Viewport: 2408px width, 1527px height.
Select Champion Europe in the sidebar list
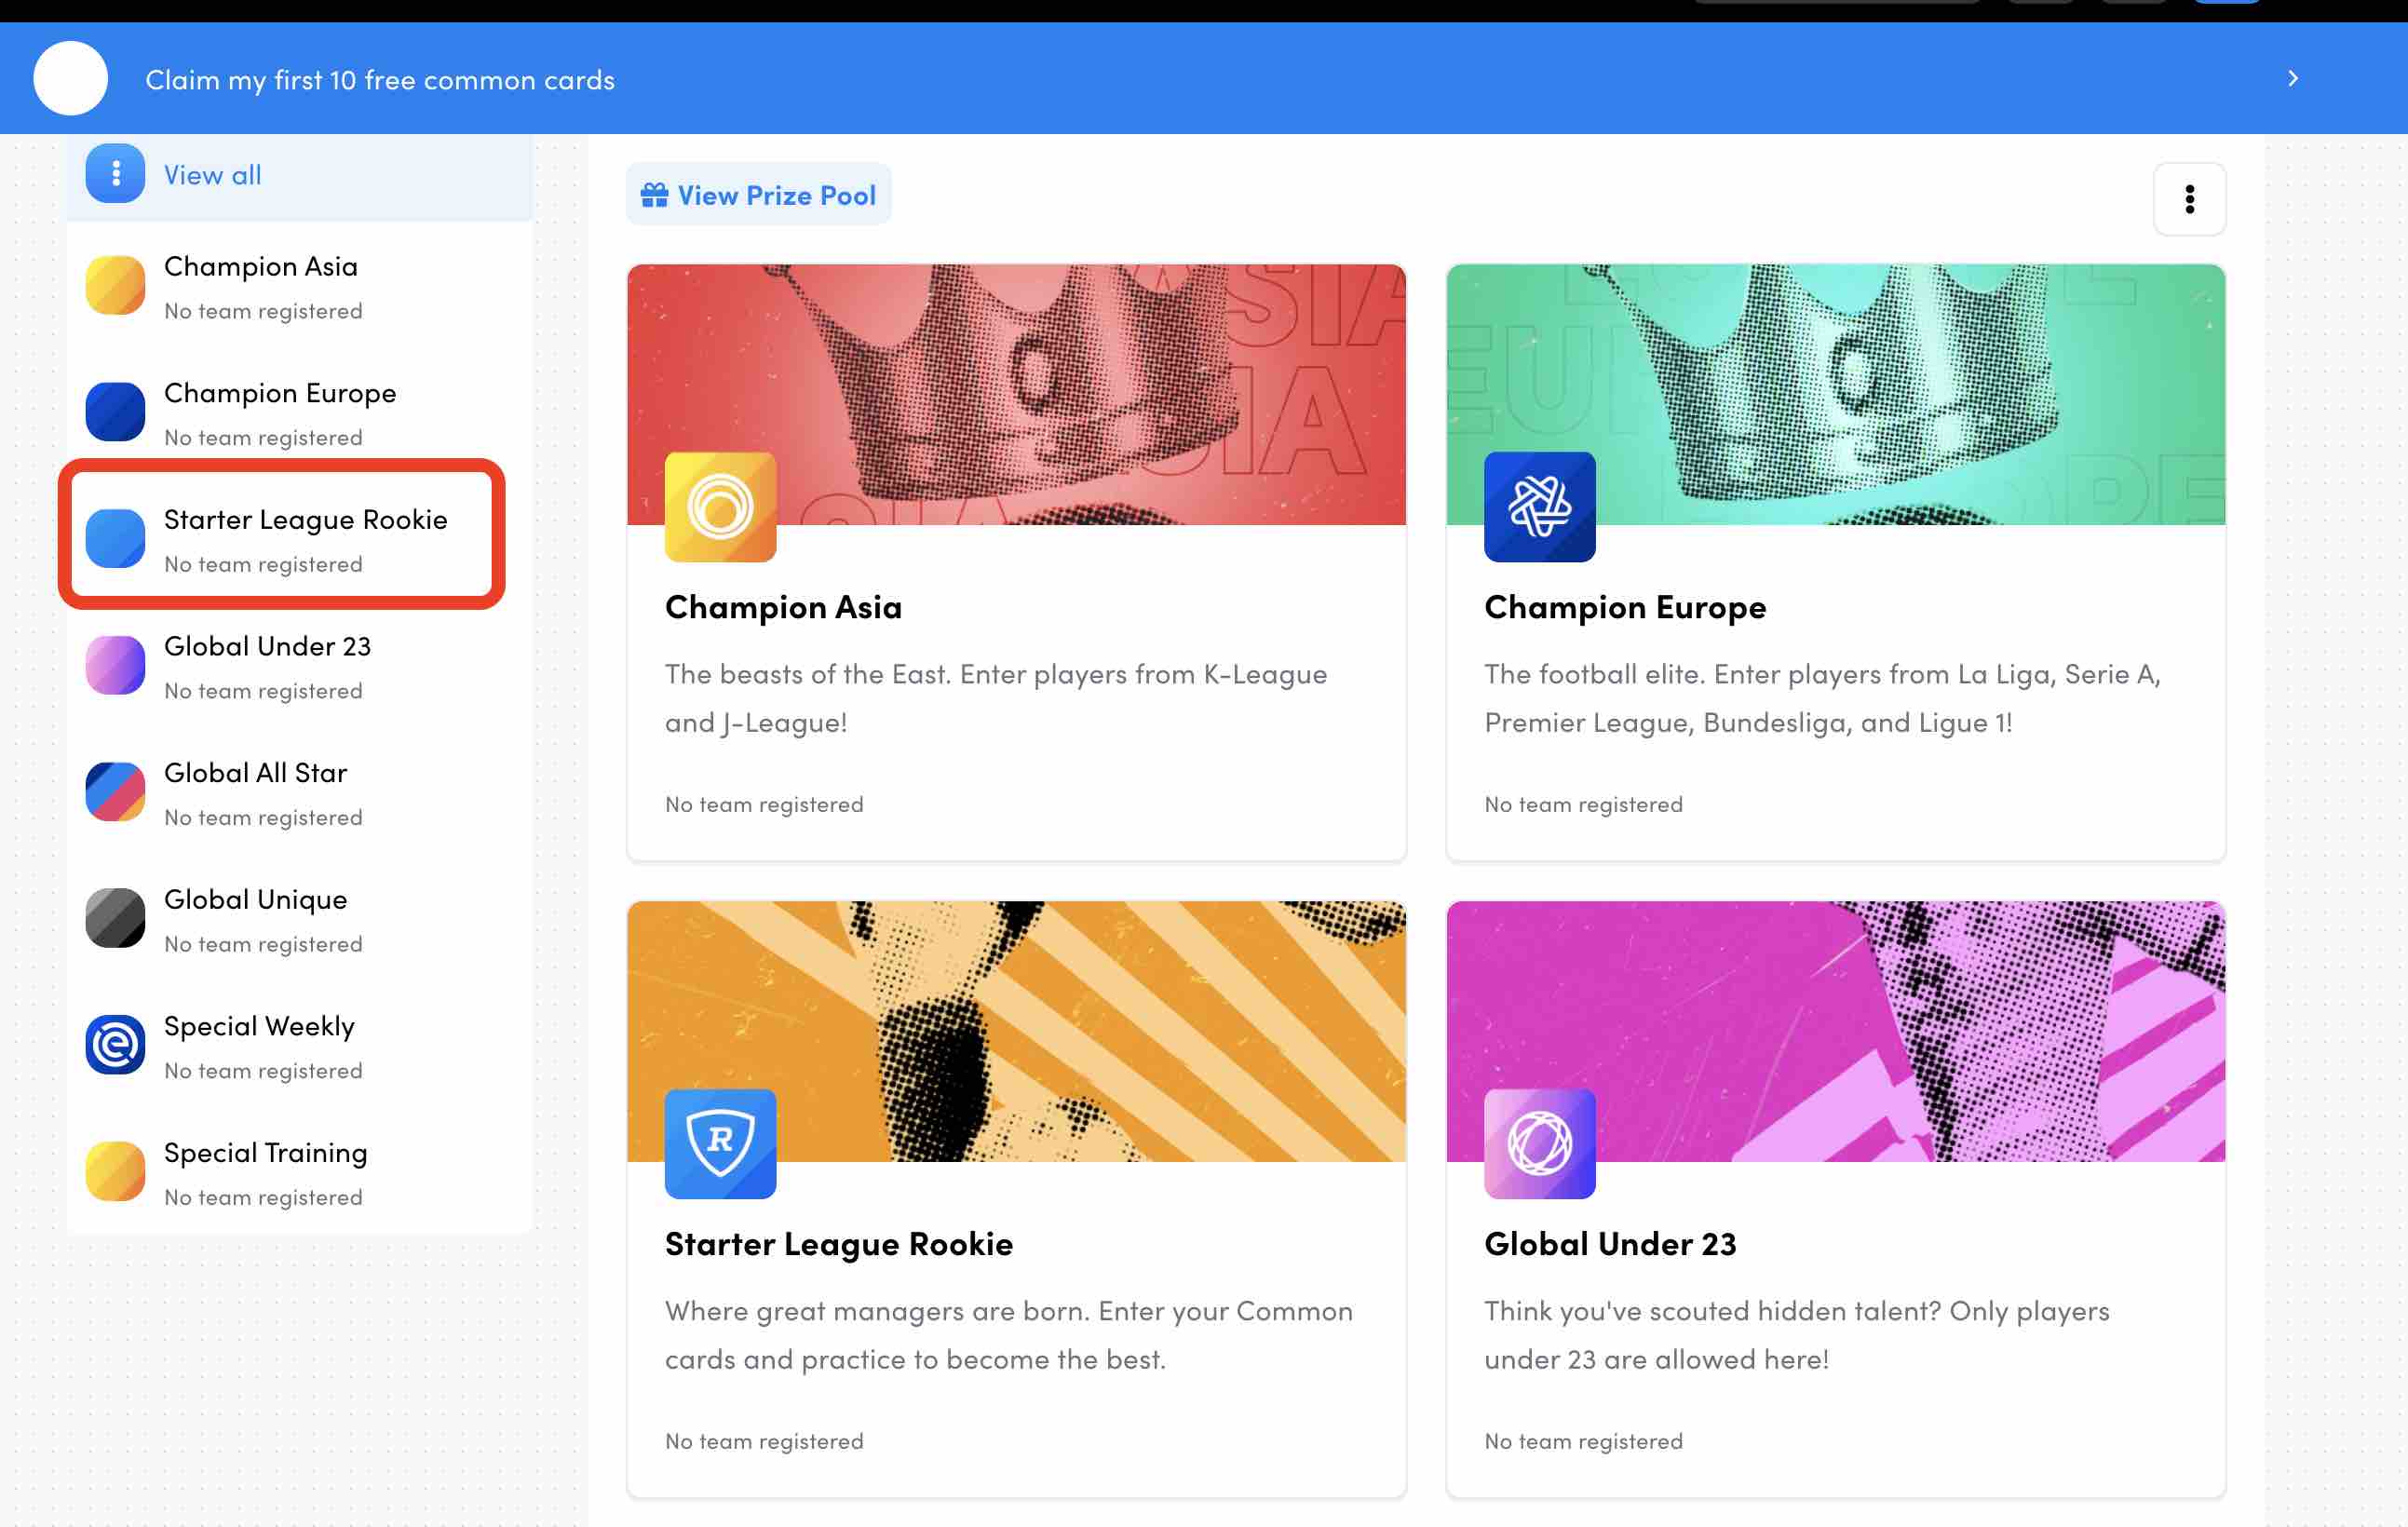[x=299, y=413]
